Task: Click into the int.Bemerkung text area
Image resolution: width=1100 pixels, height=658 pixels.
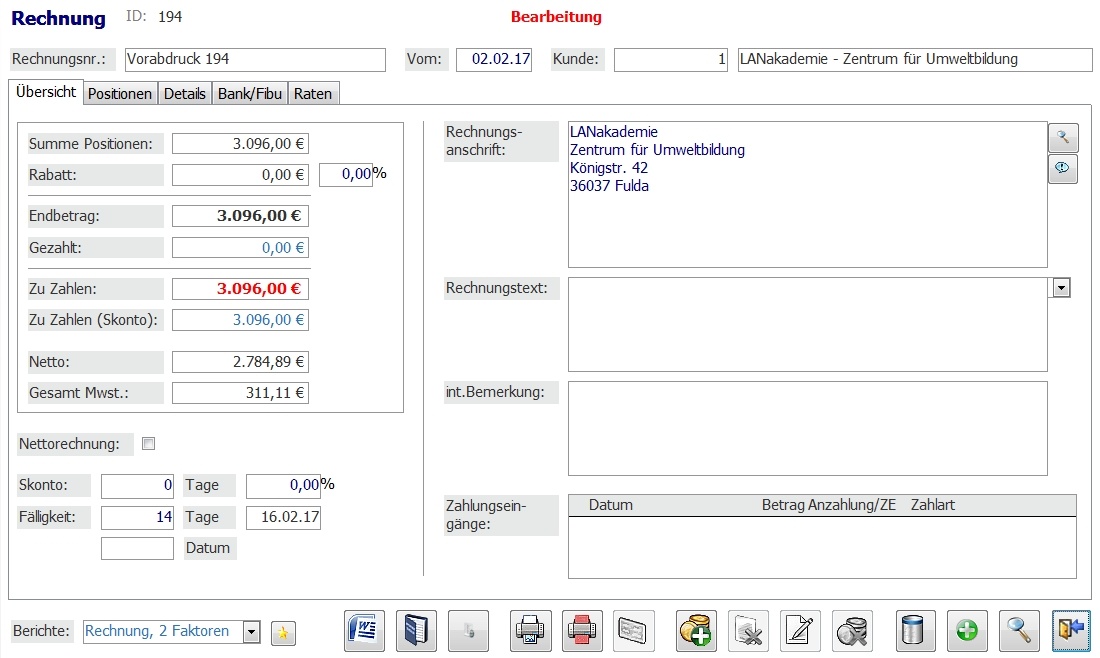Action: click(x=807, y=428)
